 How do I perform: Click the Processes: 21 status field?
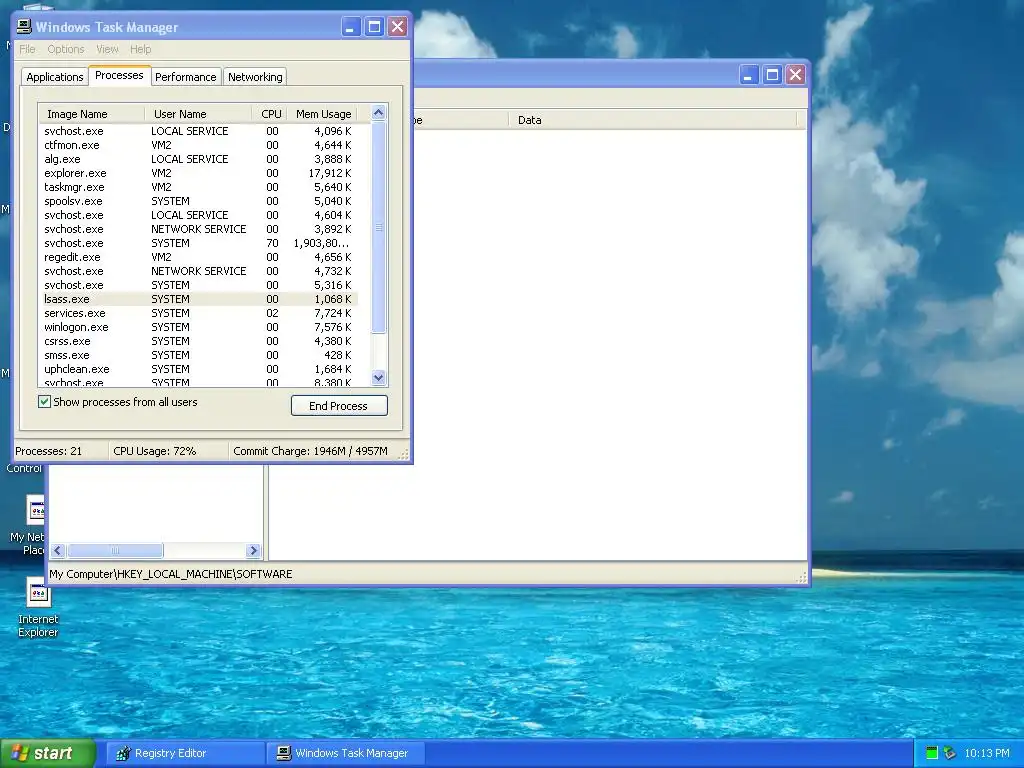click(61, 451)
